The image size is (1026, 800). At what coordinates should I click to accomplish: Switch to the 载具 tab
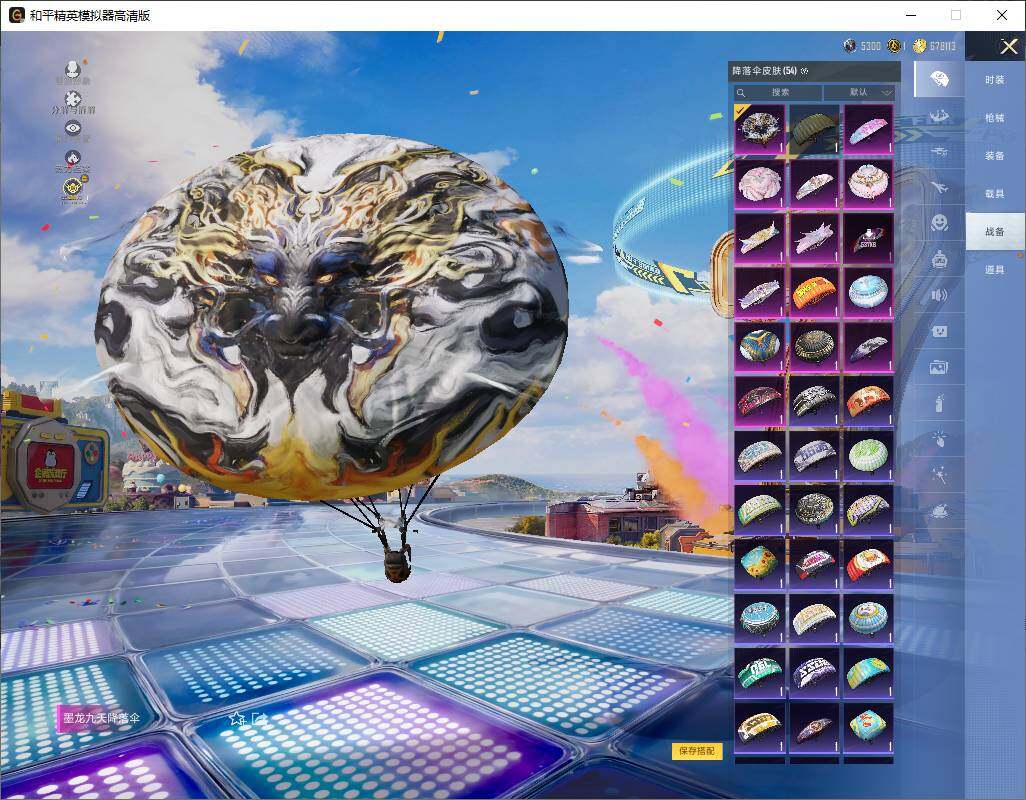click(995, 194)
